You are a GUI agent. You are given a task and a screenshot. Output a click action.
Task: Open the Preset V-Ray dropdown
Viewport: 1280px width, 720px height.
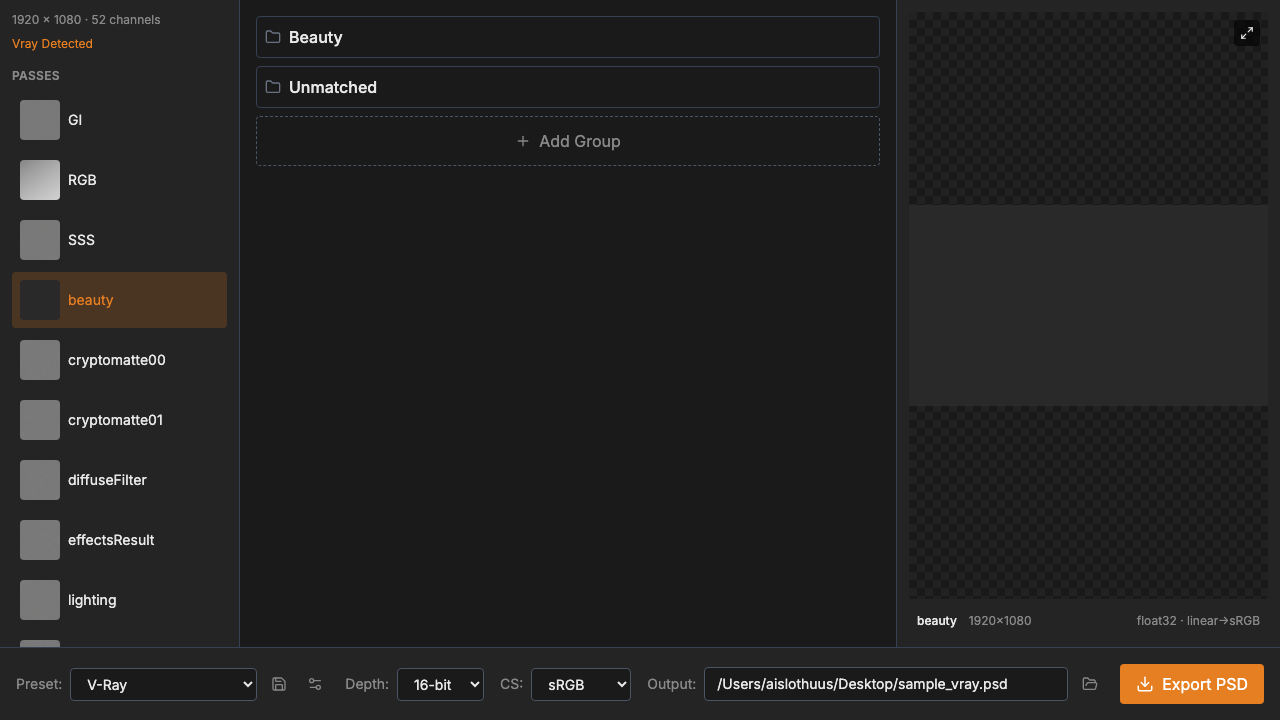coord(163,684)
